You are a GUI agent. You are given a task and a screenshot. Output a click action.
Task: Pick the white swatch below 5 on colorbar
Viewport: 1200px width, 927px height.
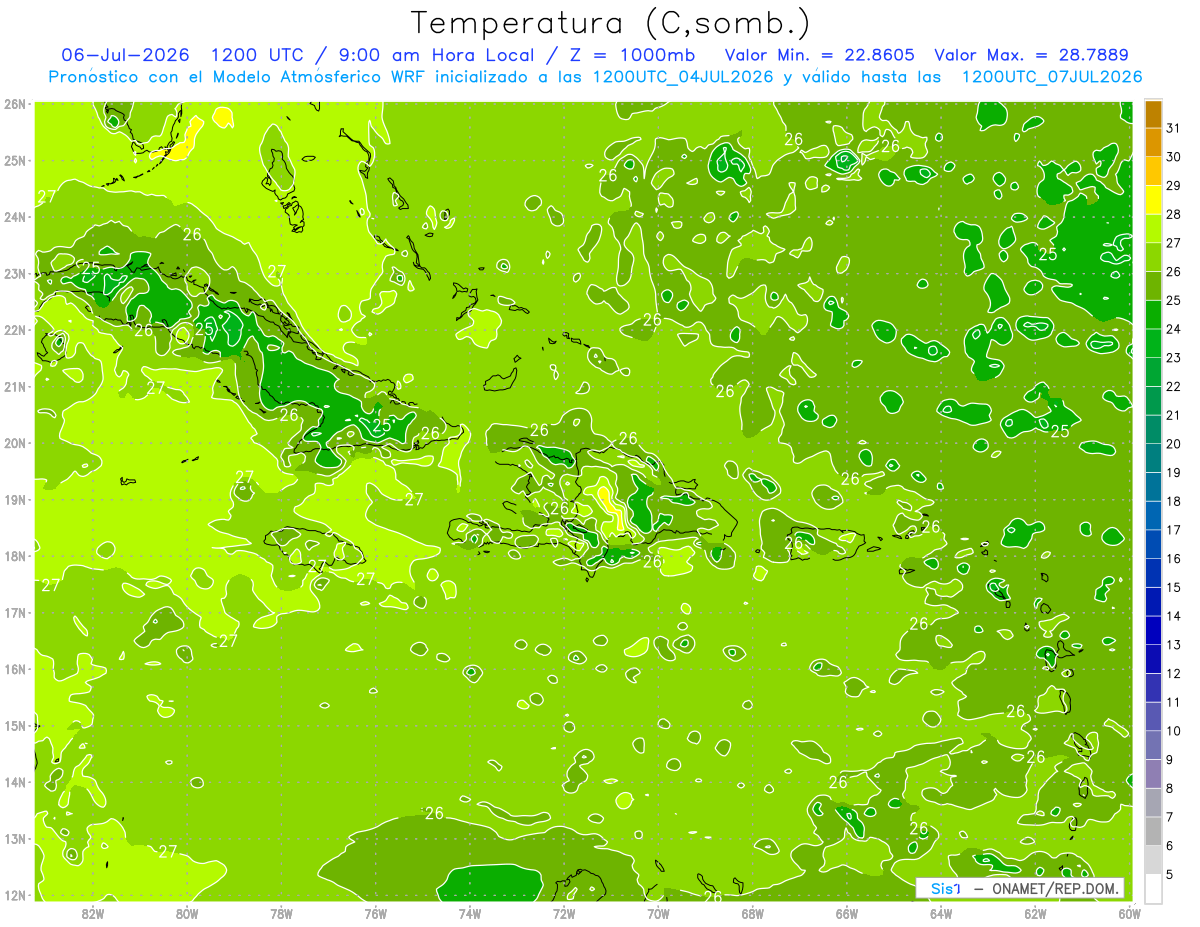tap(1153, 888)
